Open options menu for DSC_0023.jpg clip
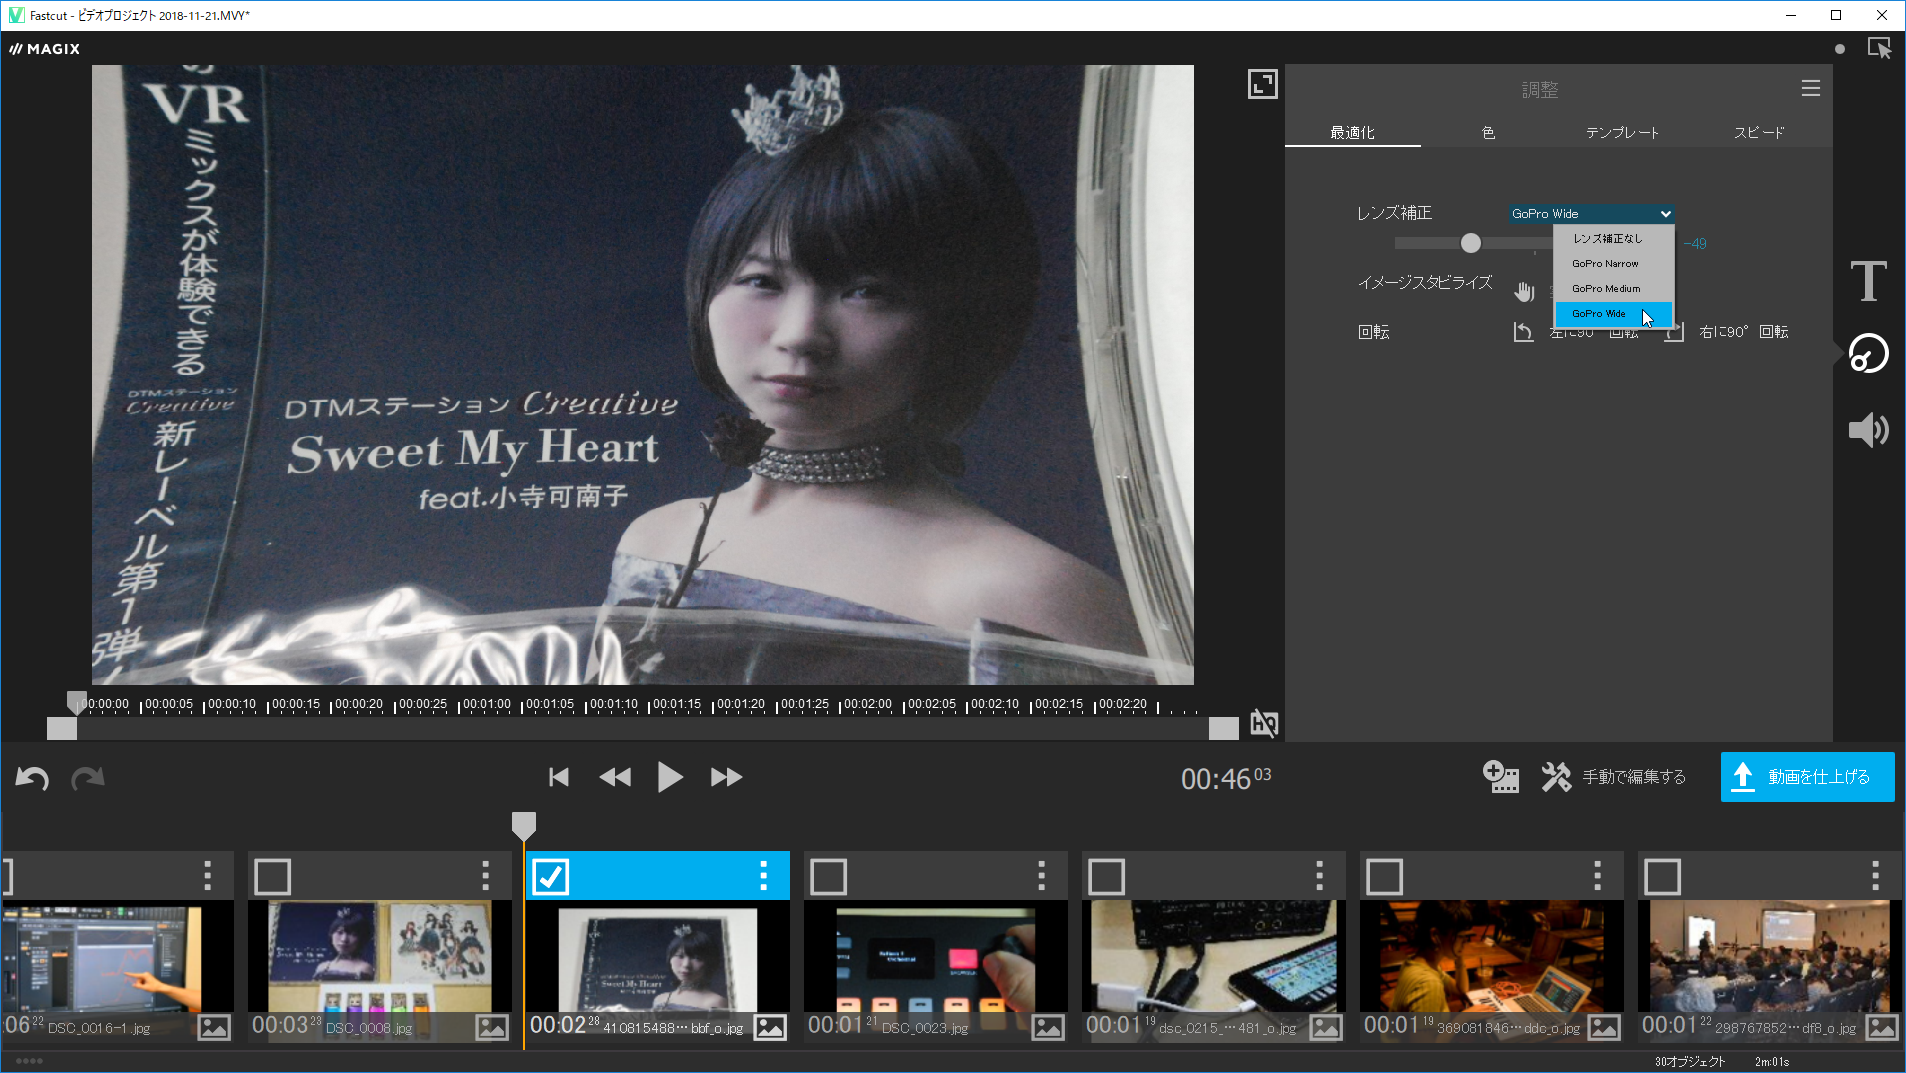The image size is (1906, 1073). pos(1042,876)
